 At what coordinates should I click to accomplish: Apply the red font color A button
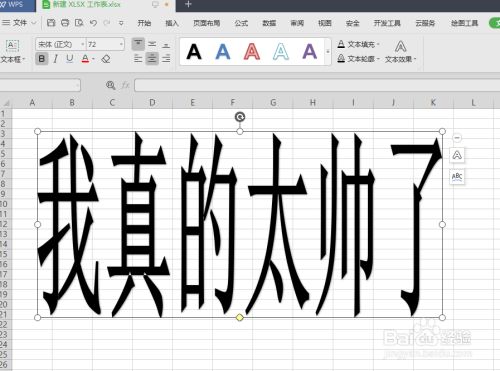click(85, 59)
